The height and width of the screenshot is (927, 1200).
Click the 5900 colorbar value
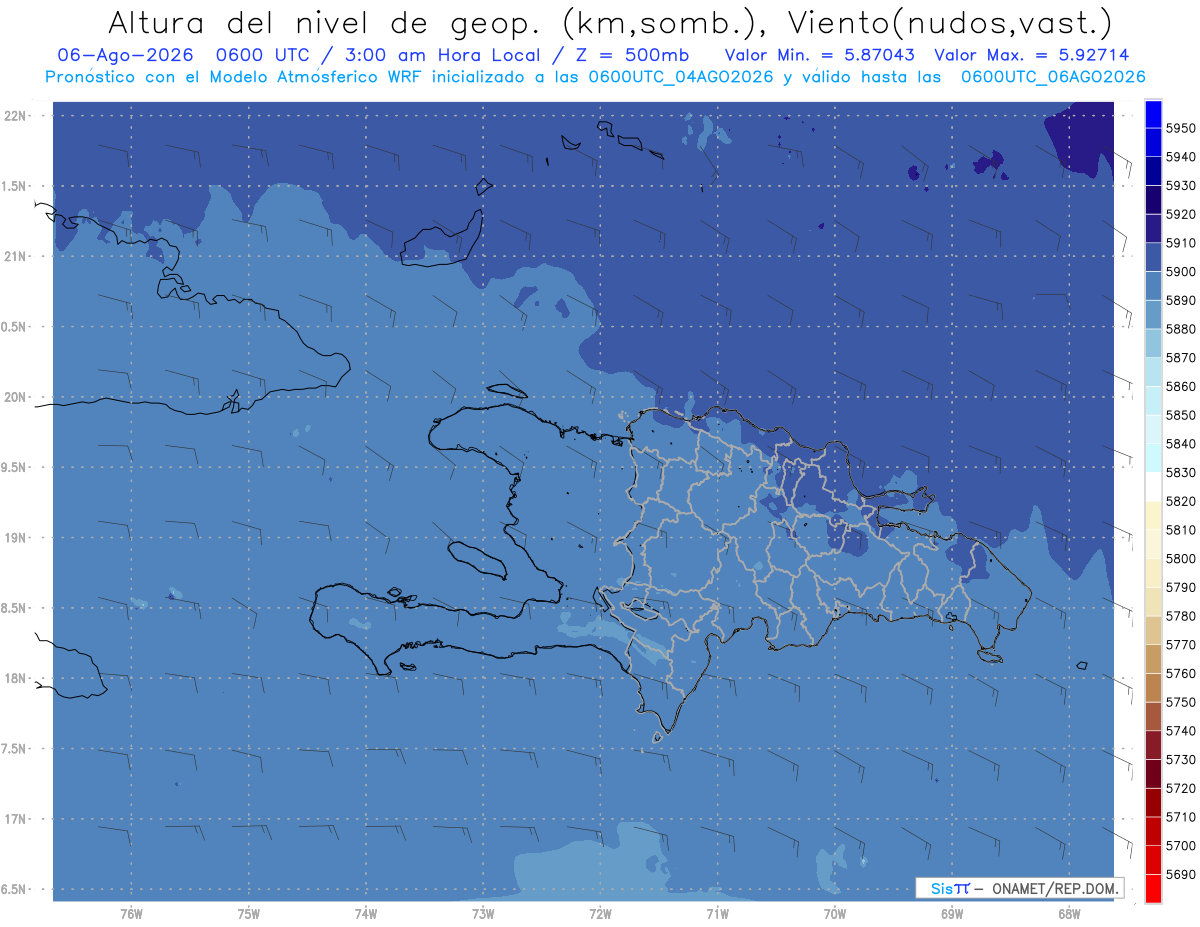(1180, 271)
